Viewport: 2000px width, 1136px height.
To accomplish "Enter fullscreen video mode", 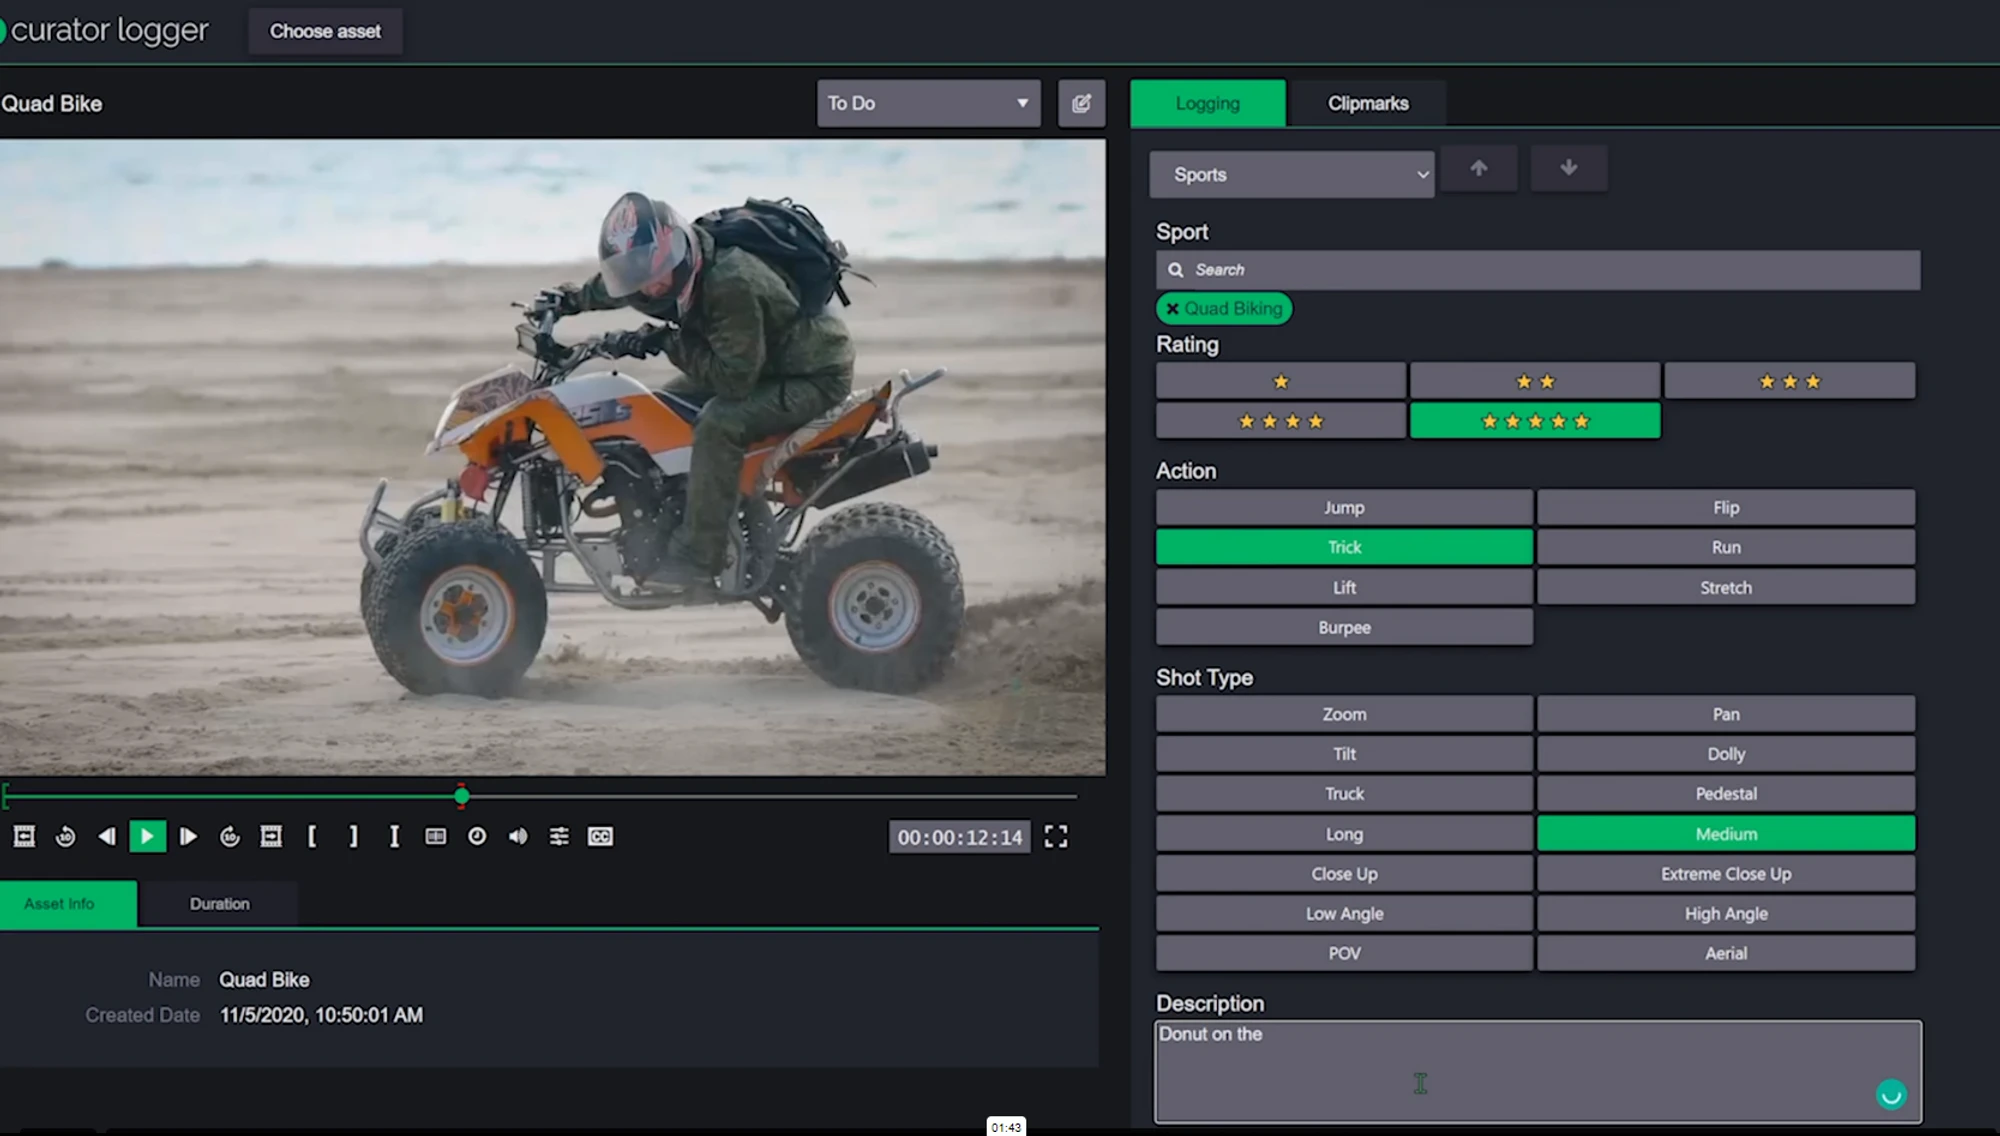I will pos(1056,836).
